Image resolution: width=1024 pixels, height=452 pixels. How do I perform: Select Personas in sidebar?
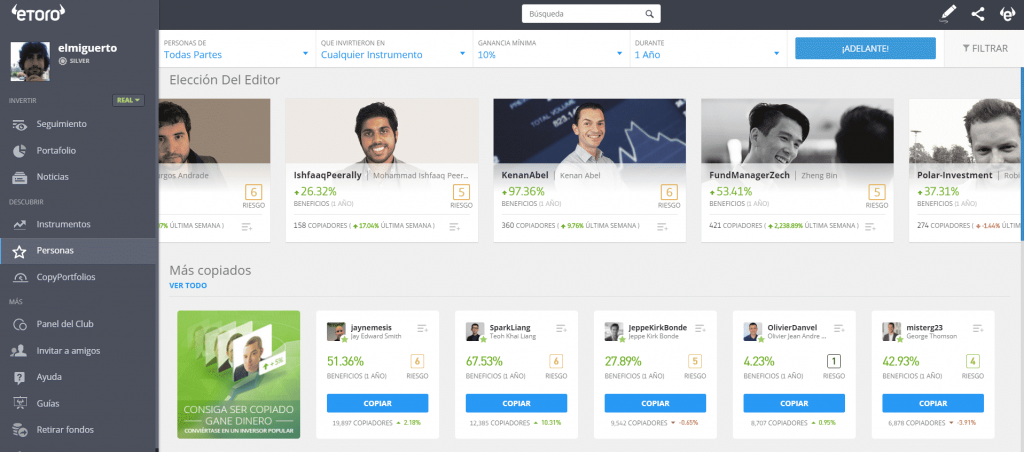pos(79,251)
